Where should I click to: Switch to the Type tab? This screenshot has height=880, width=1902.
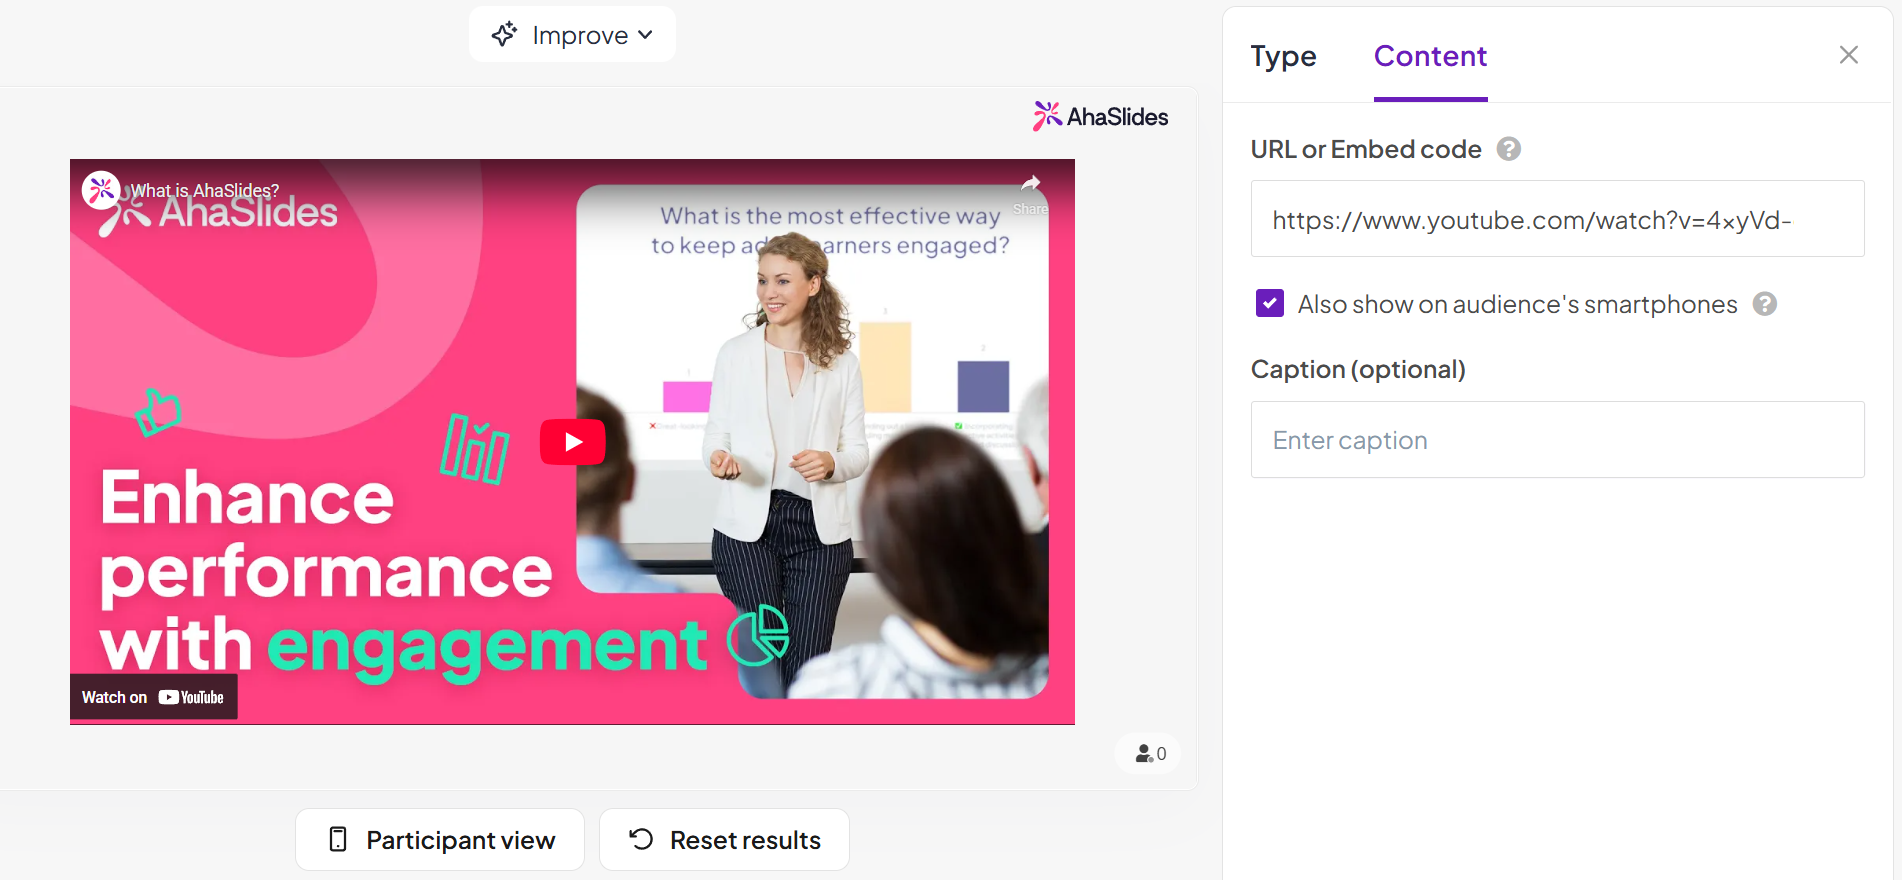(1283, 57)
